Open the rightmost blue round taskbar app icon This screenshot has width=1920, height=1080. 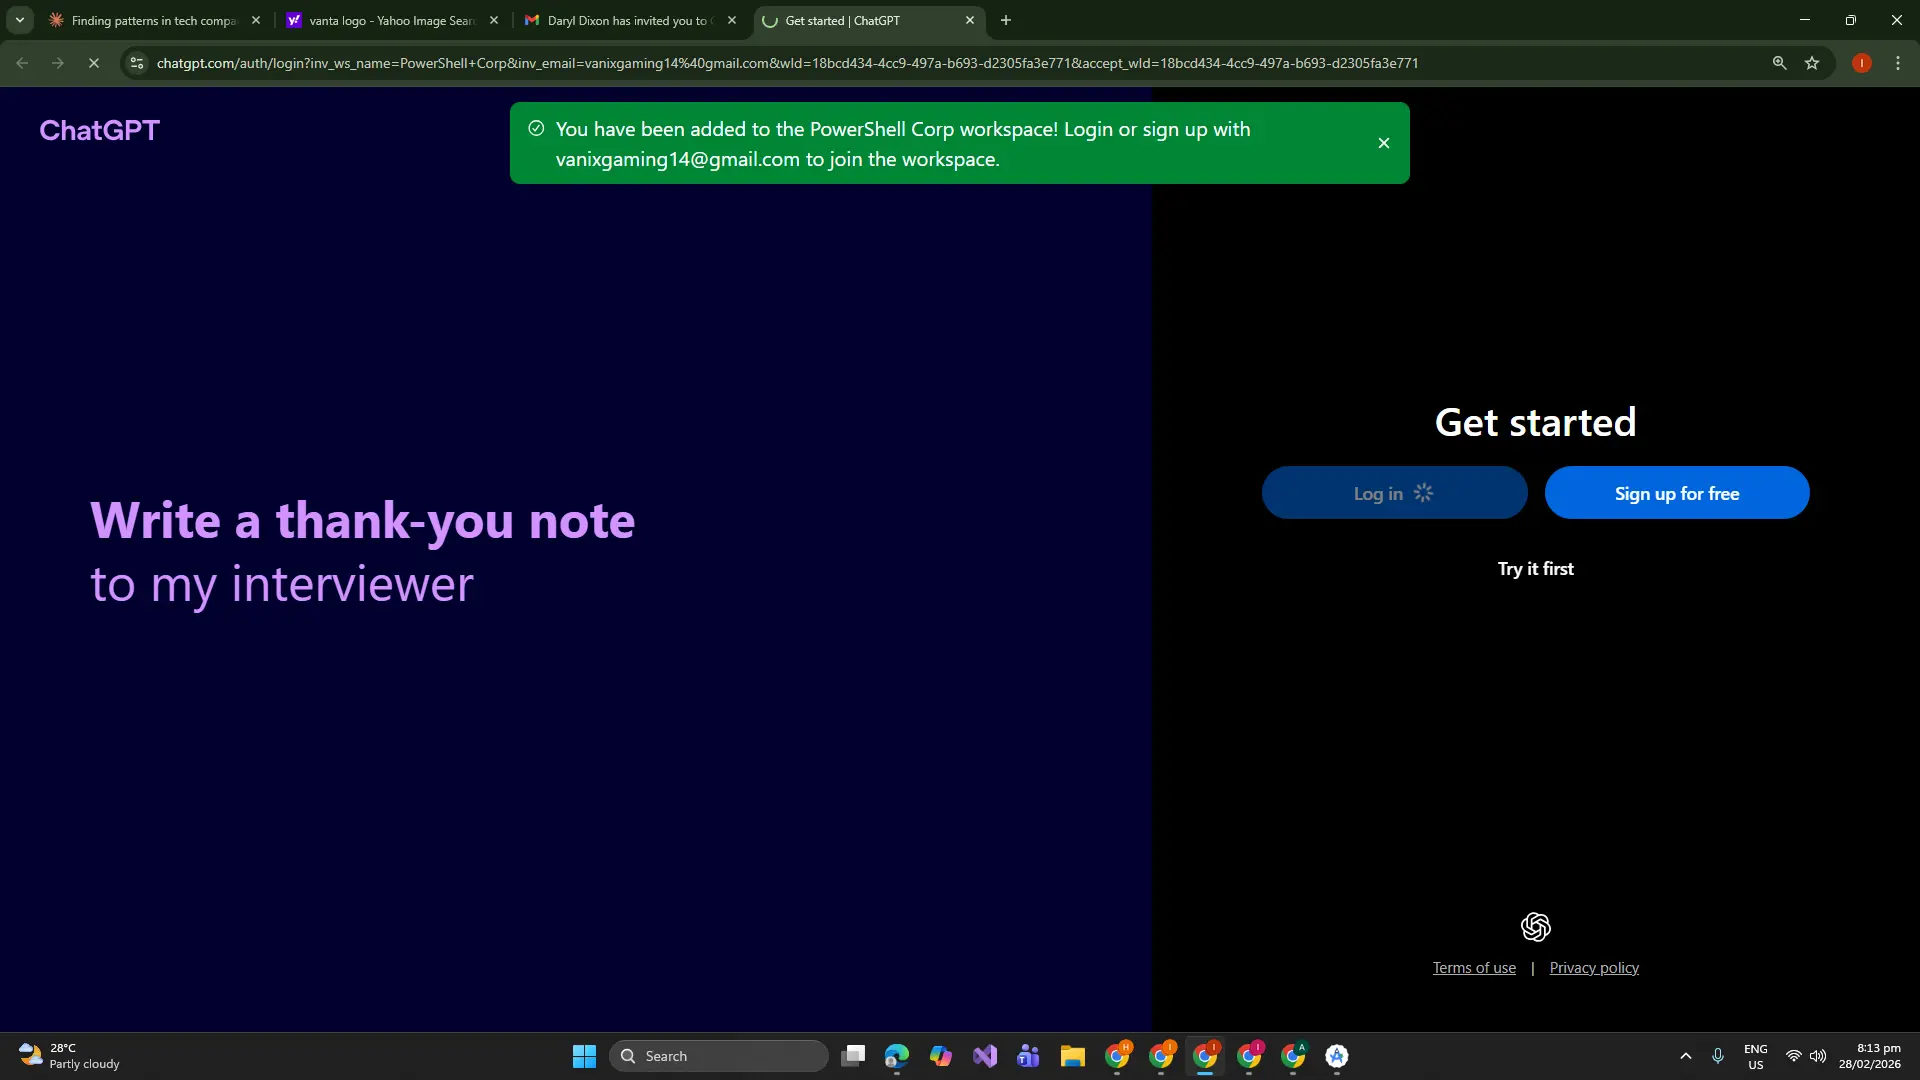[x=1337, y=1056]
